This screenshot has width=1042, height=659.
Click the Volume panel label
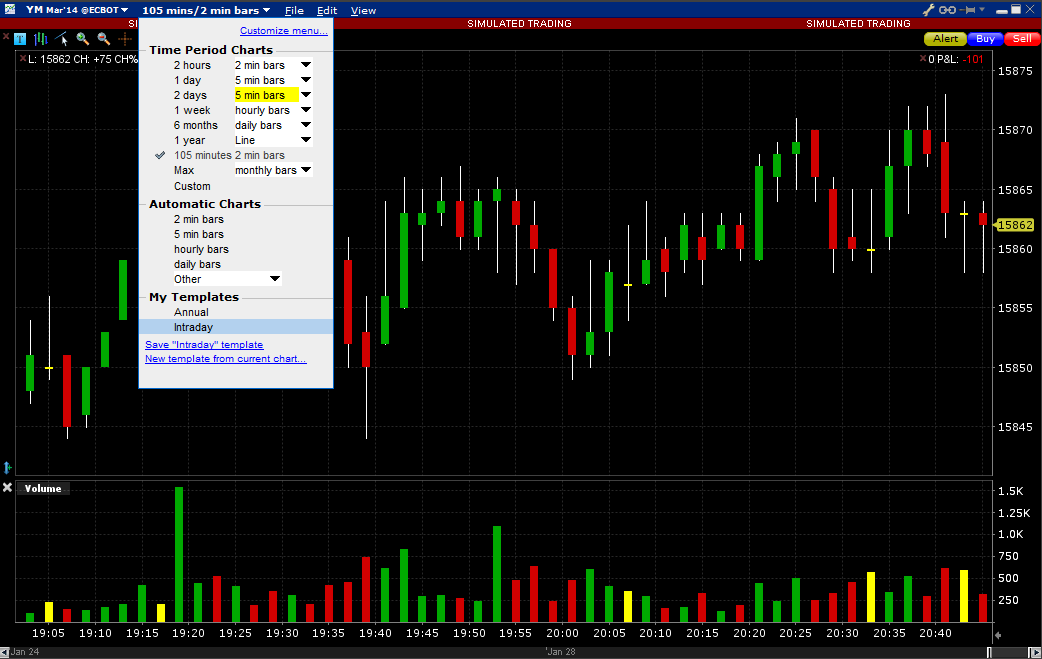43,488
